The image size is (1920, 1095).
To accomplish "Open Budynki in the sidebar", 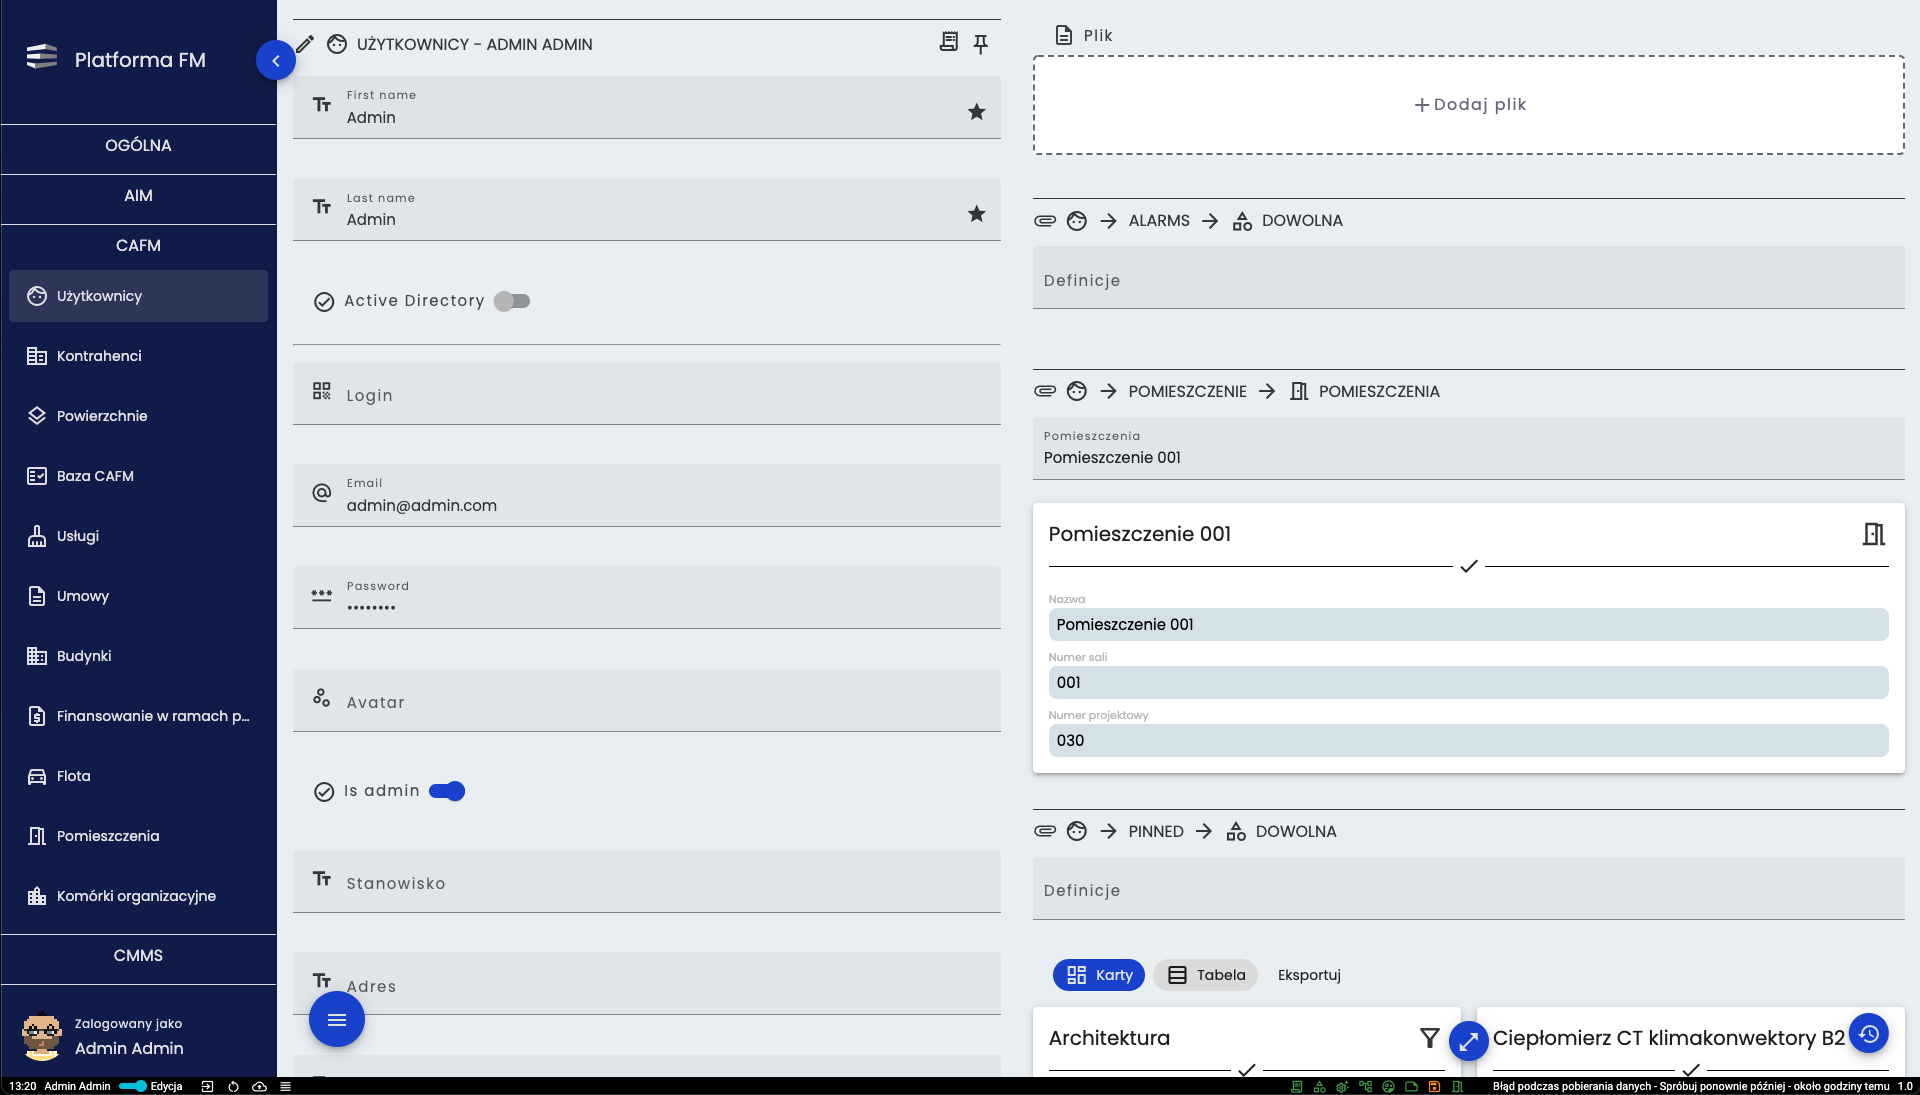I will click(x=138, y=656).
